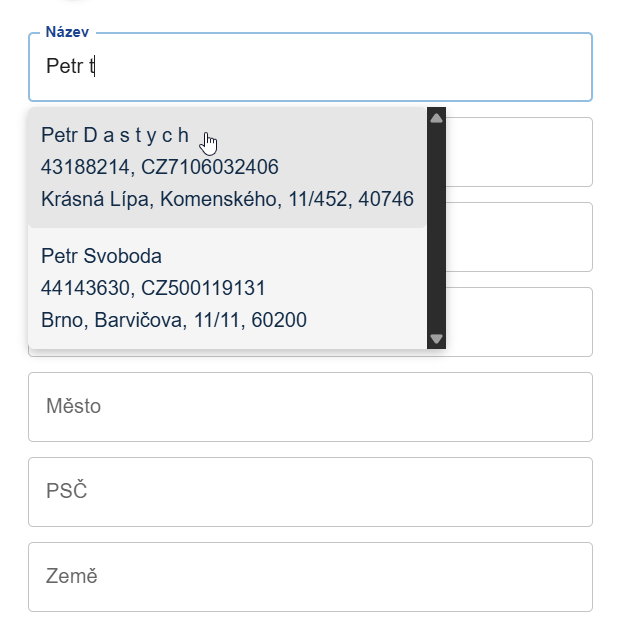The image size is (623, 639).
Task: Pick the entry with address Brno, Barvičova
Action: (174, 321)
